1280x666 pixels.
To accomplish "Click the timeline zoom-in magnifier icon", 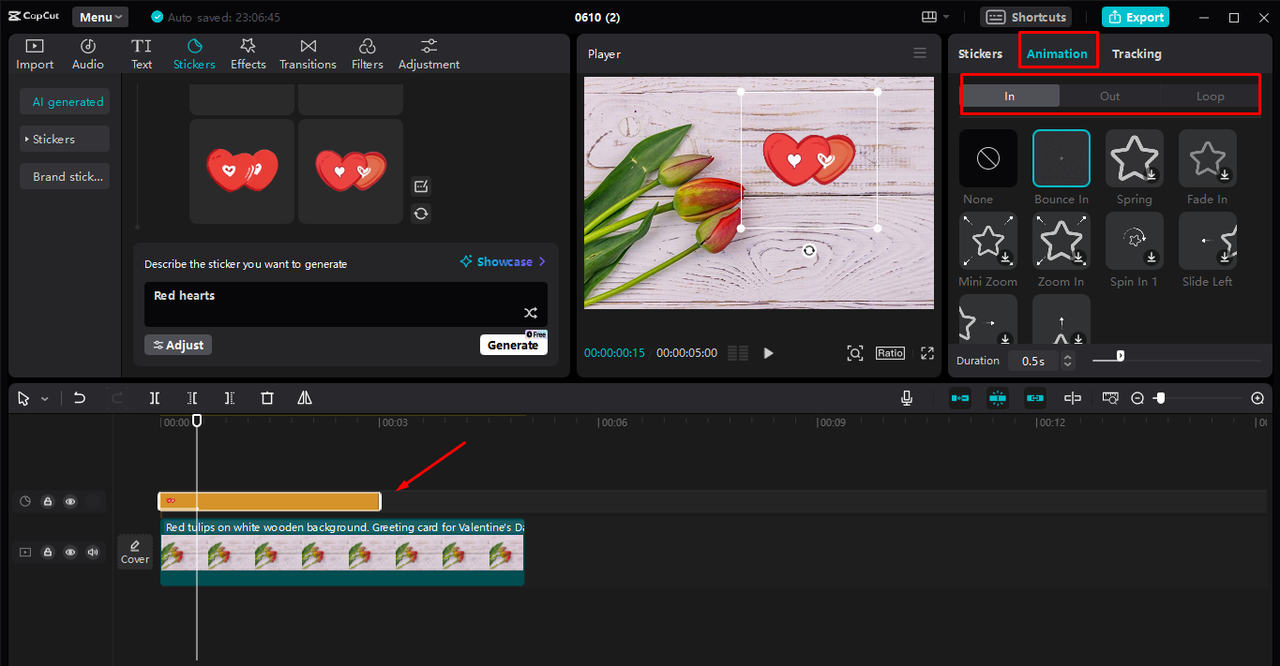I will pos(1258,398).
